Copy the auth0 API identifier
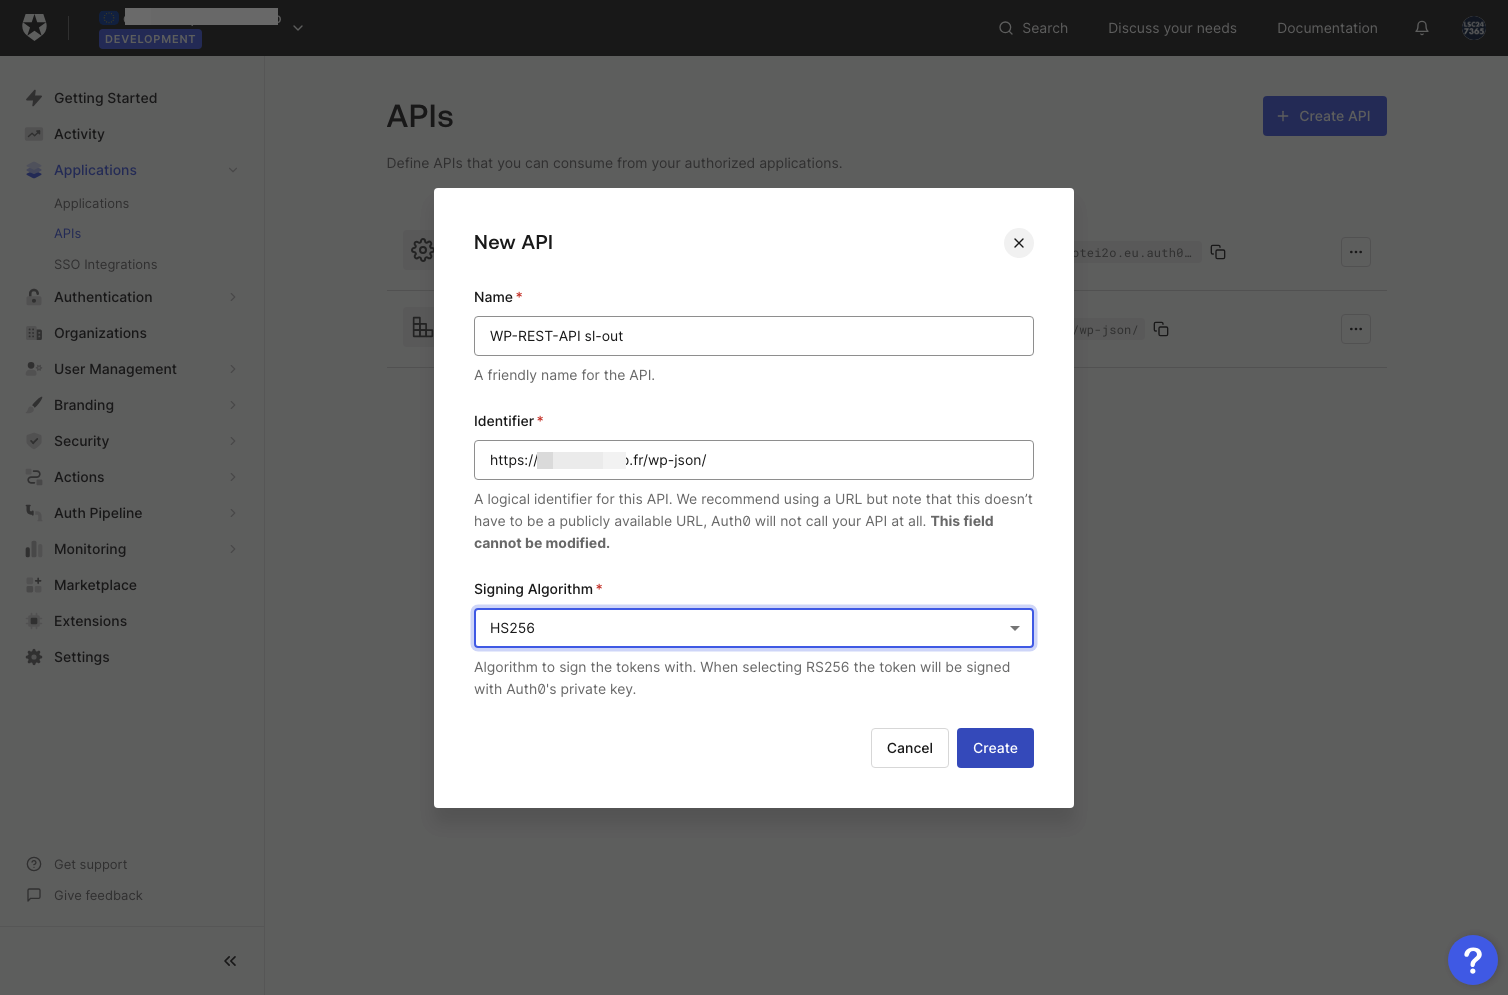Image resolution: width=1508 pixels, height=995 pixels. pyautogui.click(x=1218, y=252)
